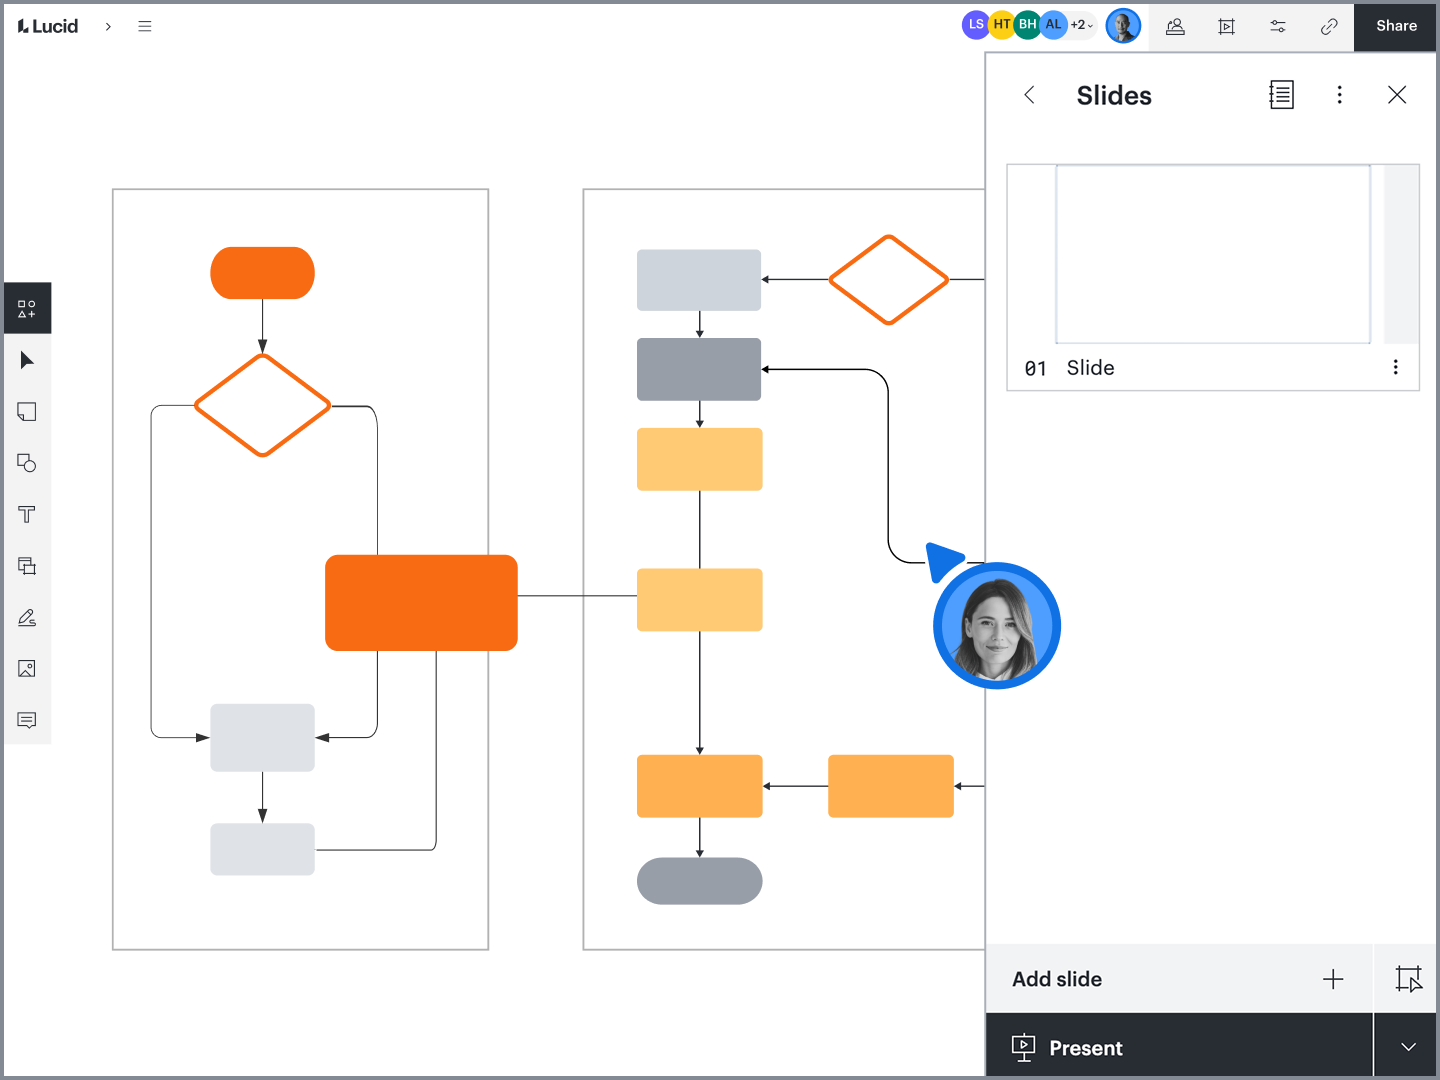Copy shareable link icon in header

[1329, 27]
